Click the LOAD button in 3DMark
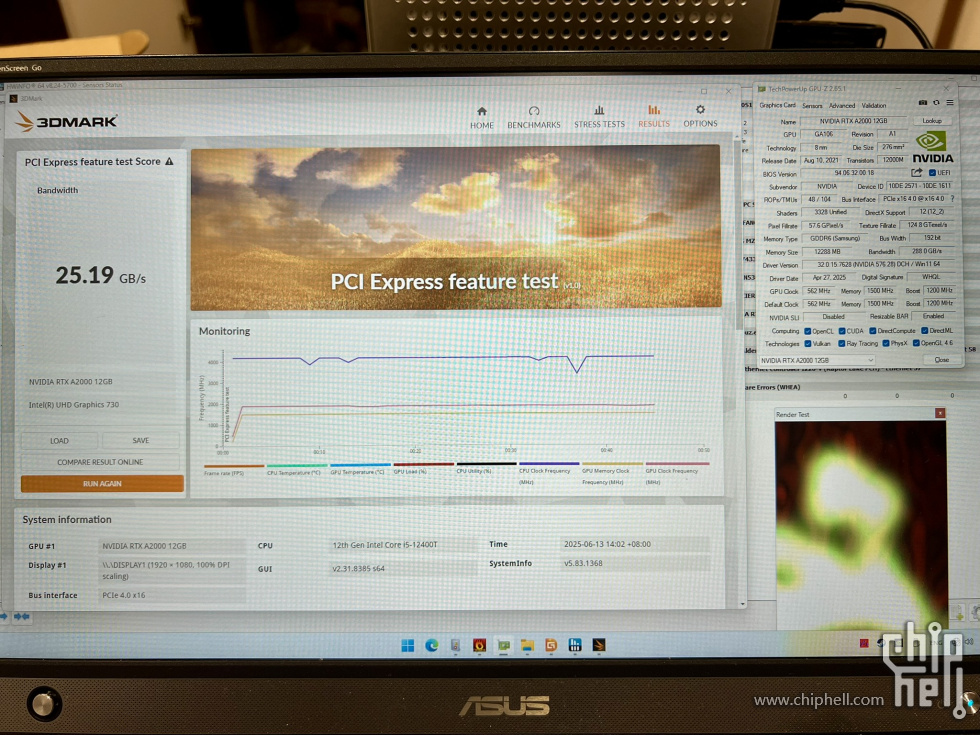Screen dimensions: 980x735 (59, 441)
